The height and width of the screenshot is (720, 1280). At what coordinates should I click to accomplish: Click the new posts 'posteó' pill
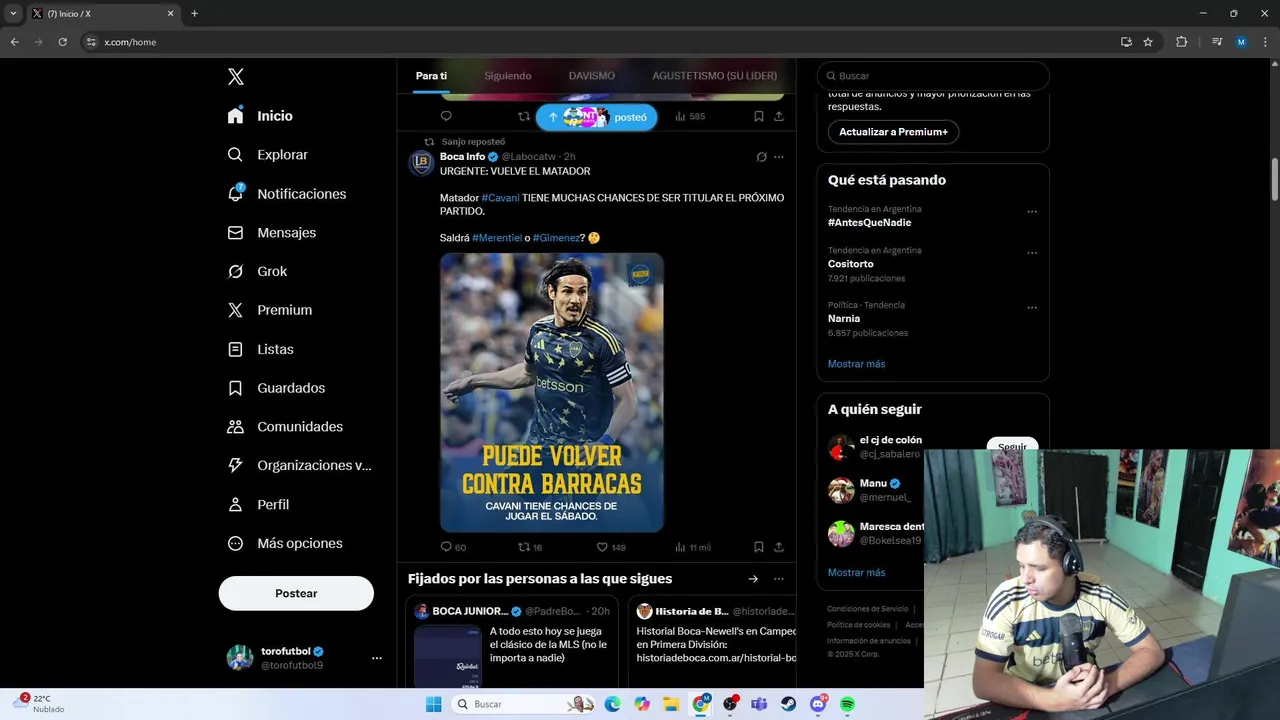click(x=597, y=117)
